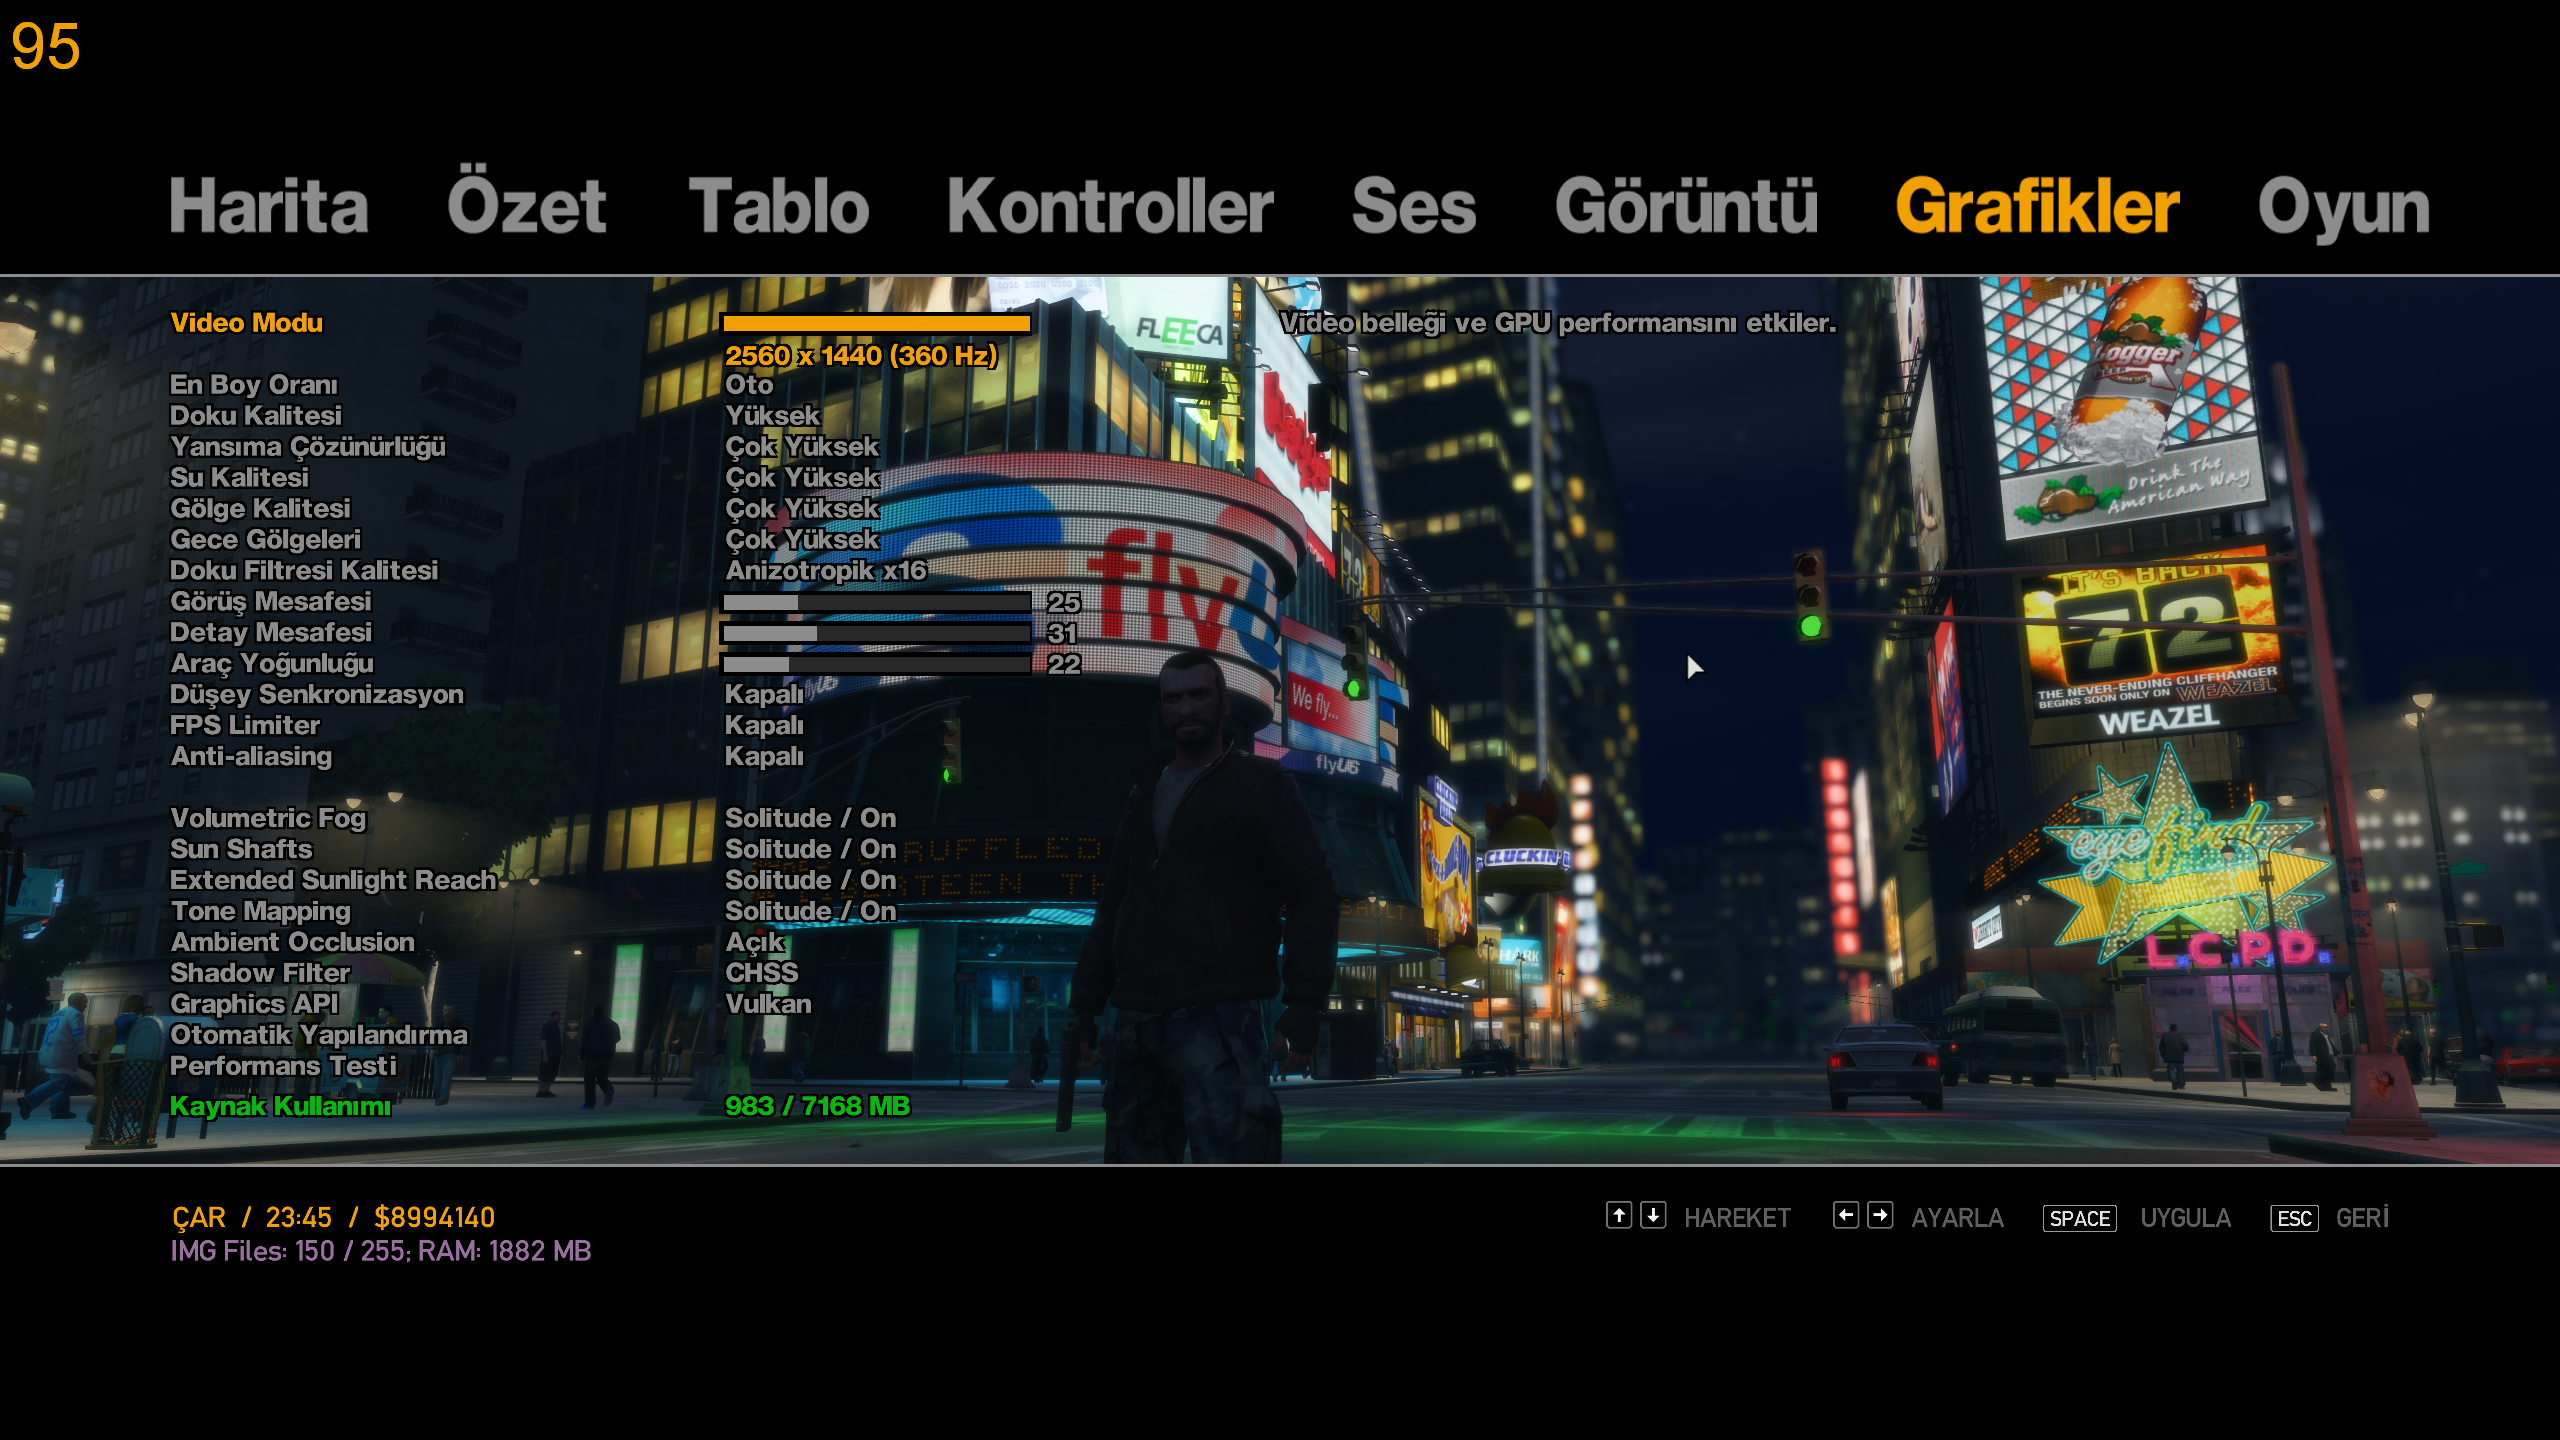Screen dimensions: 2560x1440
Task: Toggle Sun Shafts Solitude / On
Action: (x=811, y=849)
